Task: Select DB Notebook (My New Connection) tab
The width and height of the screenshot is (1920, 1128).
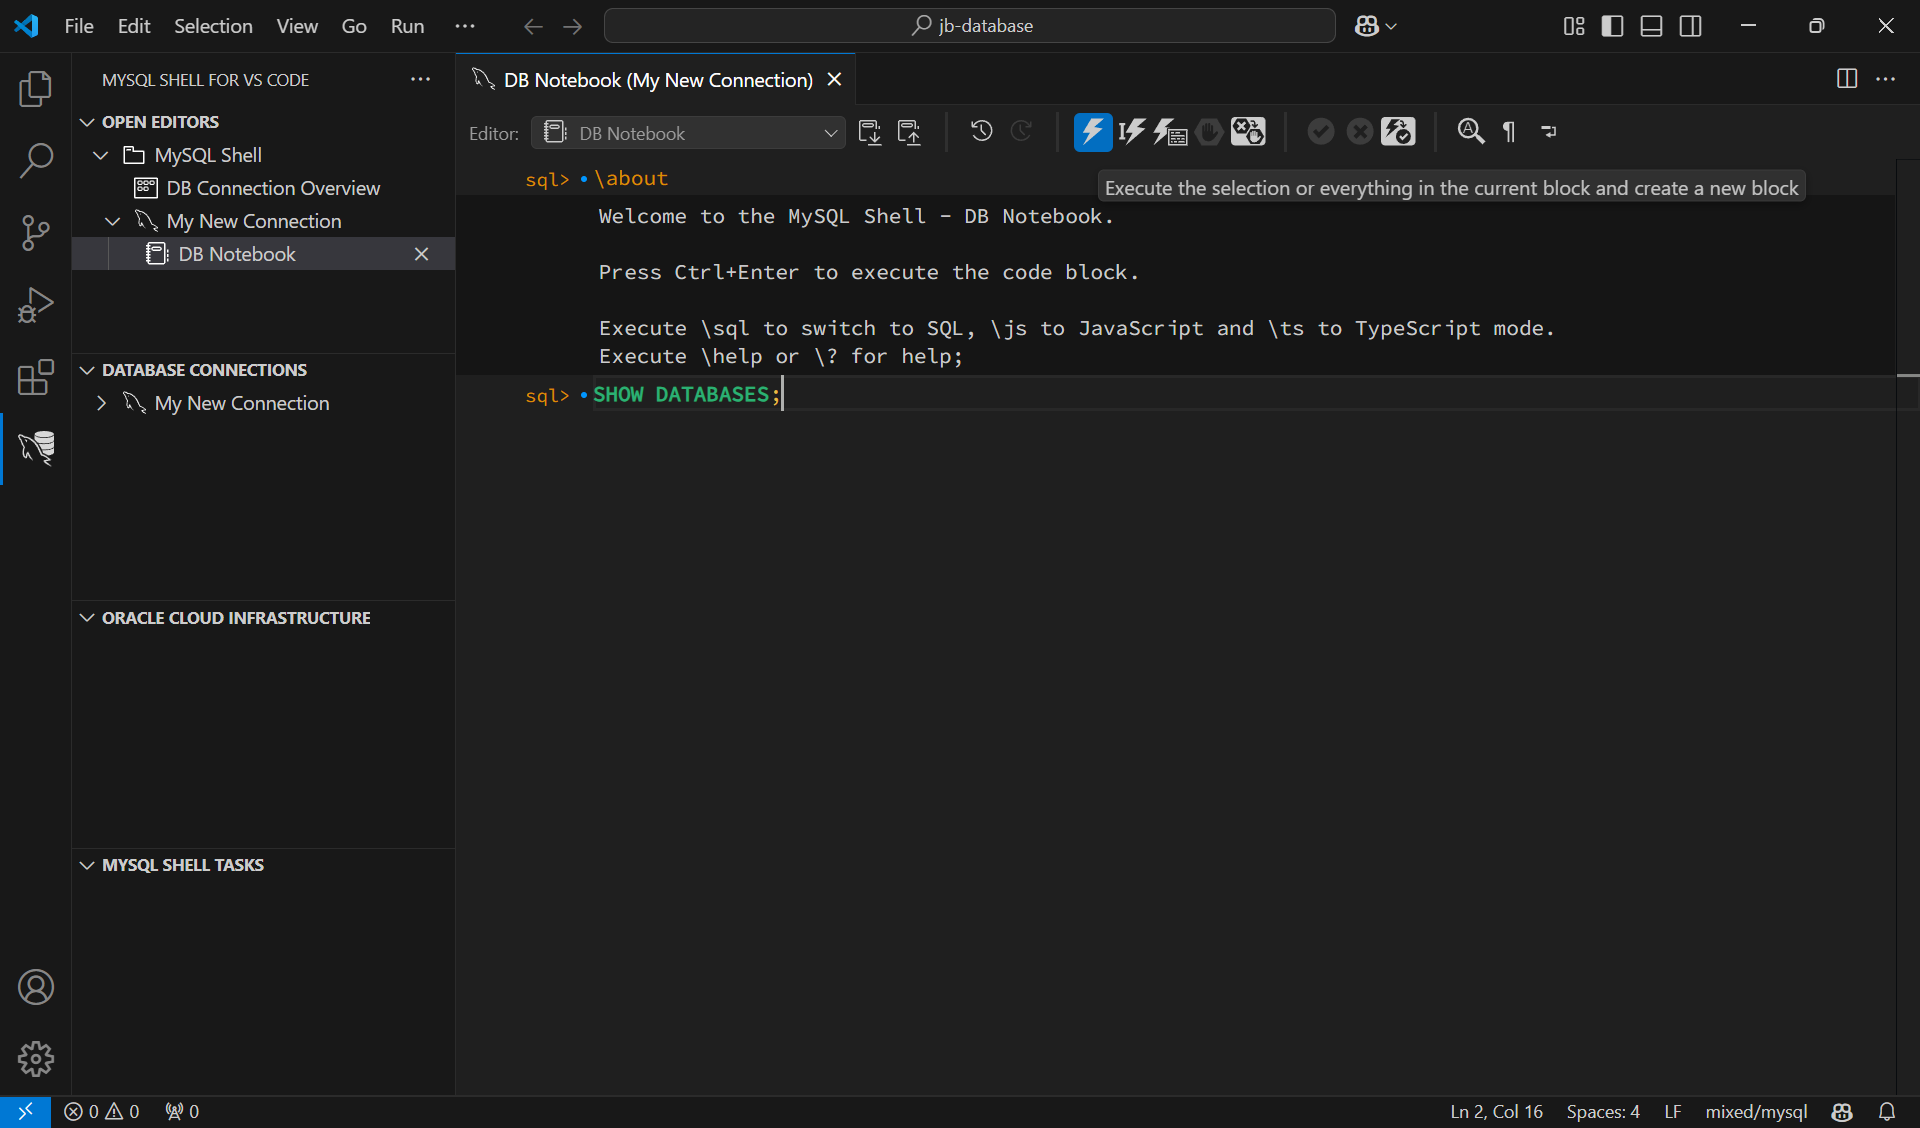Action: coord(657,80)
